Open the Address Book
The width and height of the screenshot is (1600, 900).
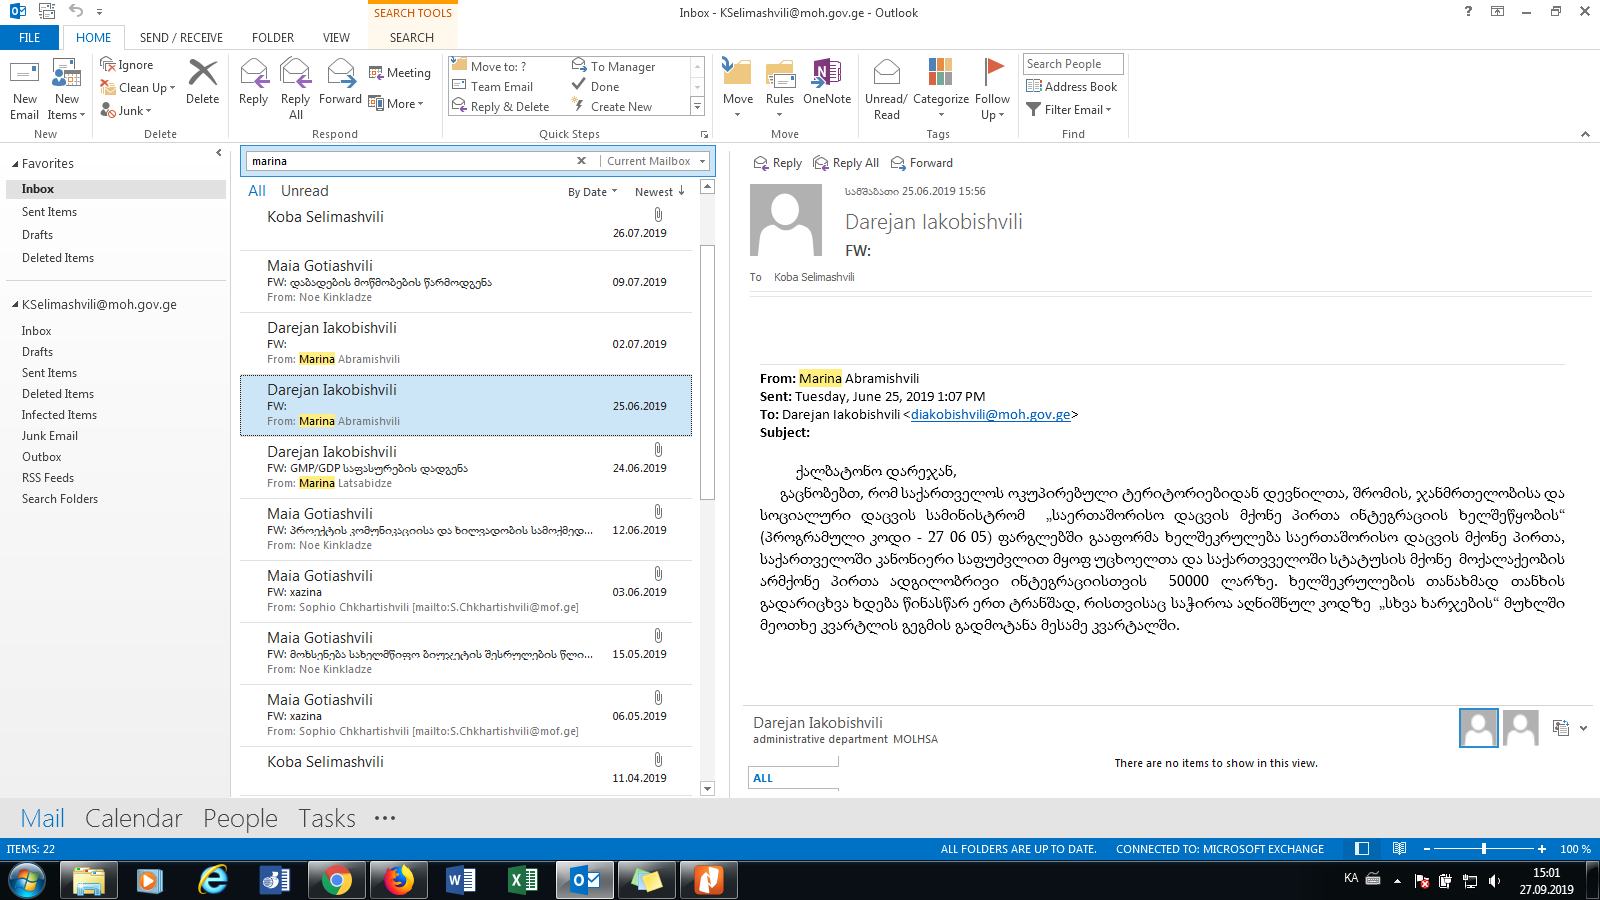click(1071, 87)
